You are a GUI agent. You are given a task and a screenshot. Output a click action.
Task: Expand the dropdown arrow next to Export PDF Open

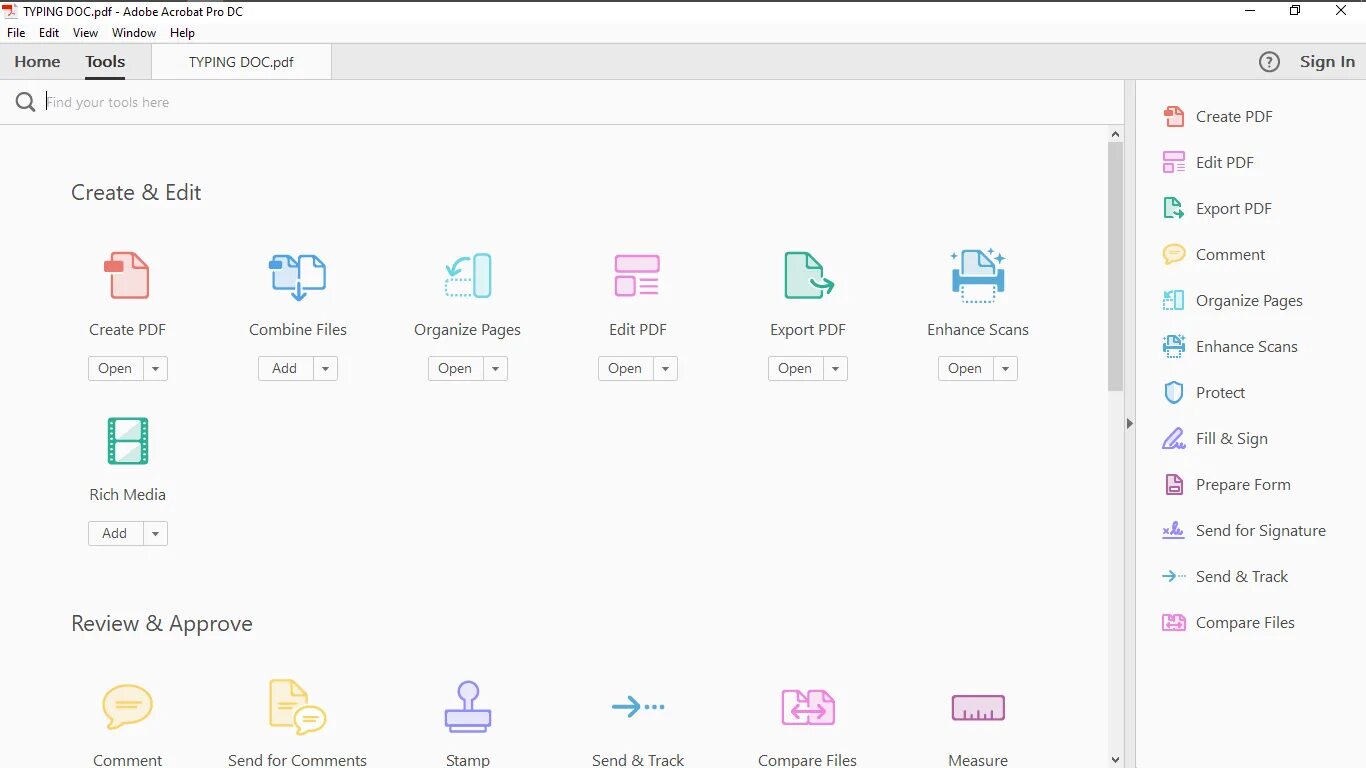[835, 369]
